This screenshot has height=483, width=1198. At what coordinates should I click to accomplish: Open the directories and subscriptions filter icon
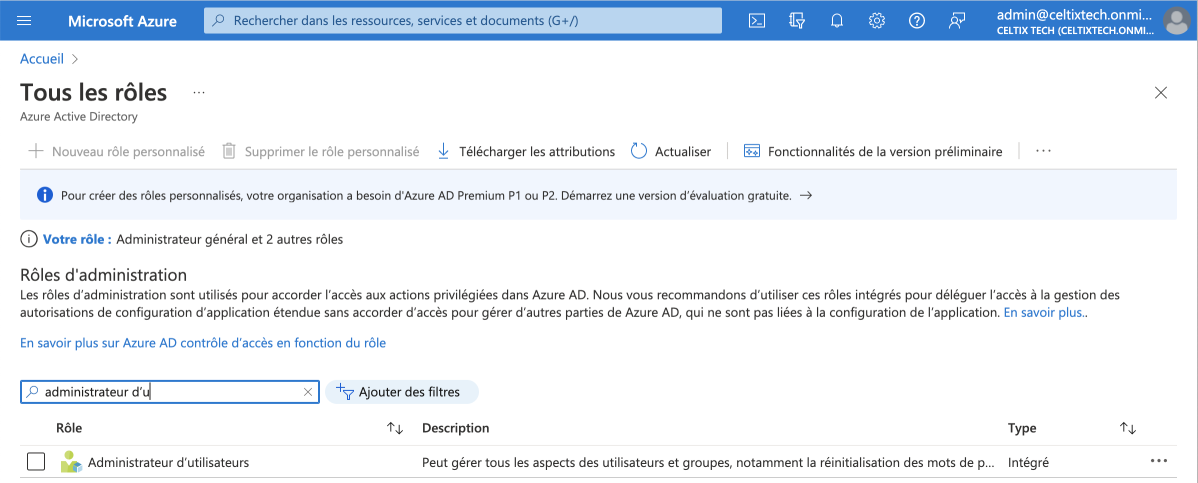coord(797,21)
